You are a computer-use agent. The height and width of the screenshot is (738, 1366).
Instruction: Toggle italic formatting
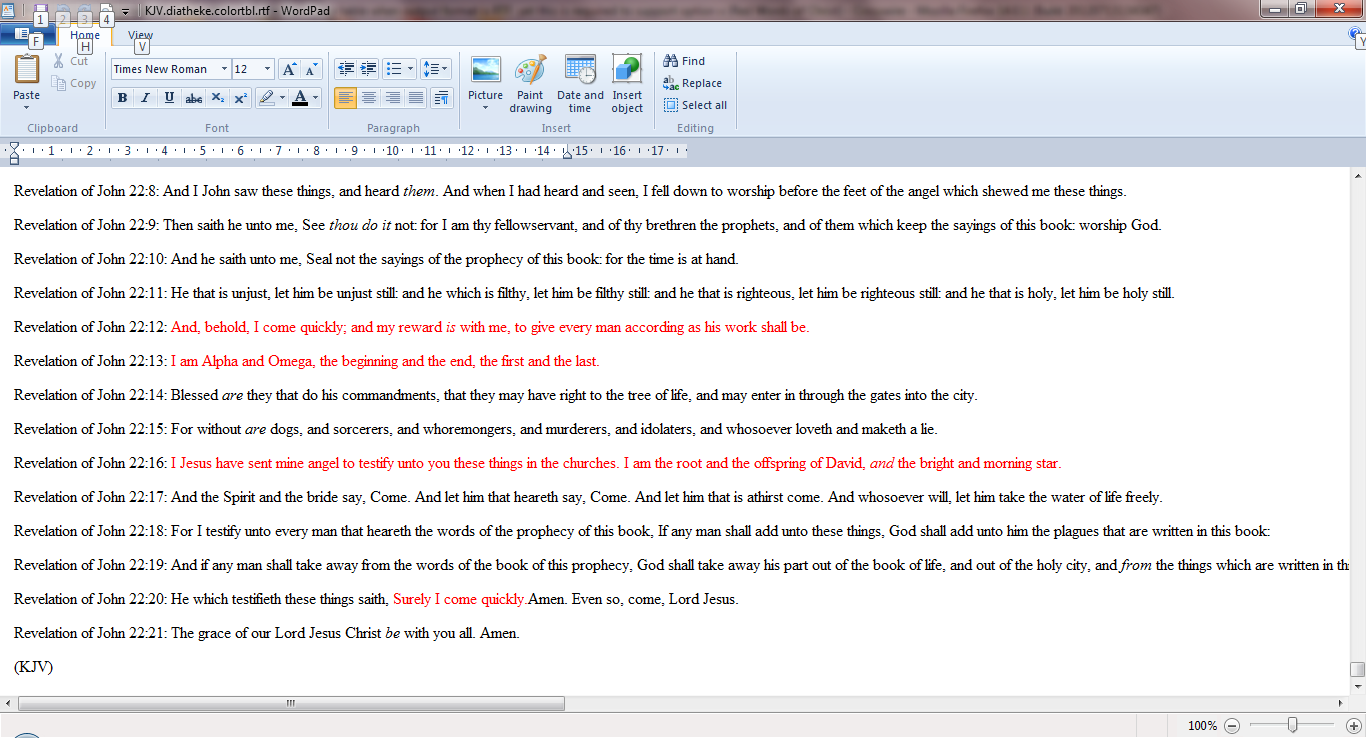(146, 98)
